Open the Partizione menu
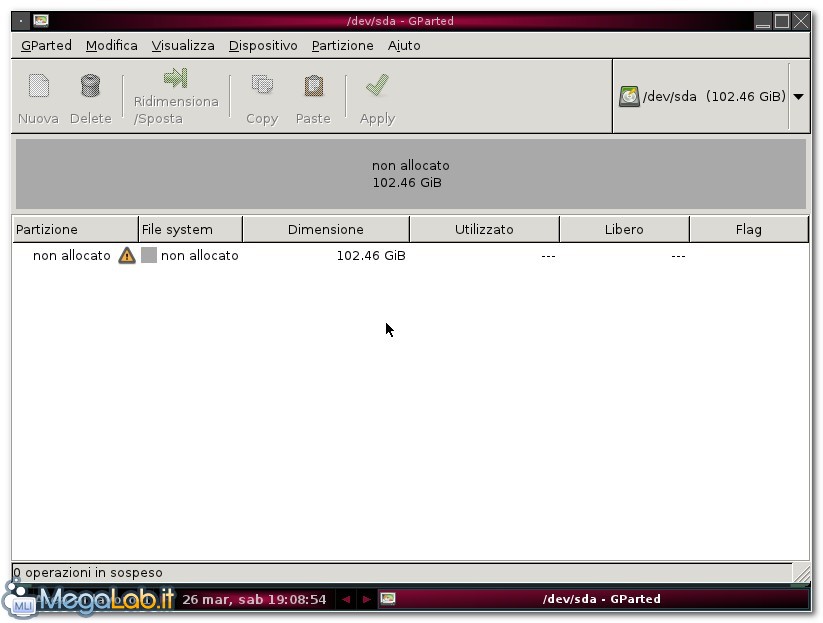This screenshot has width=823, height=623. coord(342,46)
